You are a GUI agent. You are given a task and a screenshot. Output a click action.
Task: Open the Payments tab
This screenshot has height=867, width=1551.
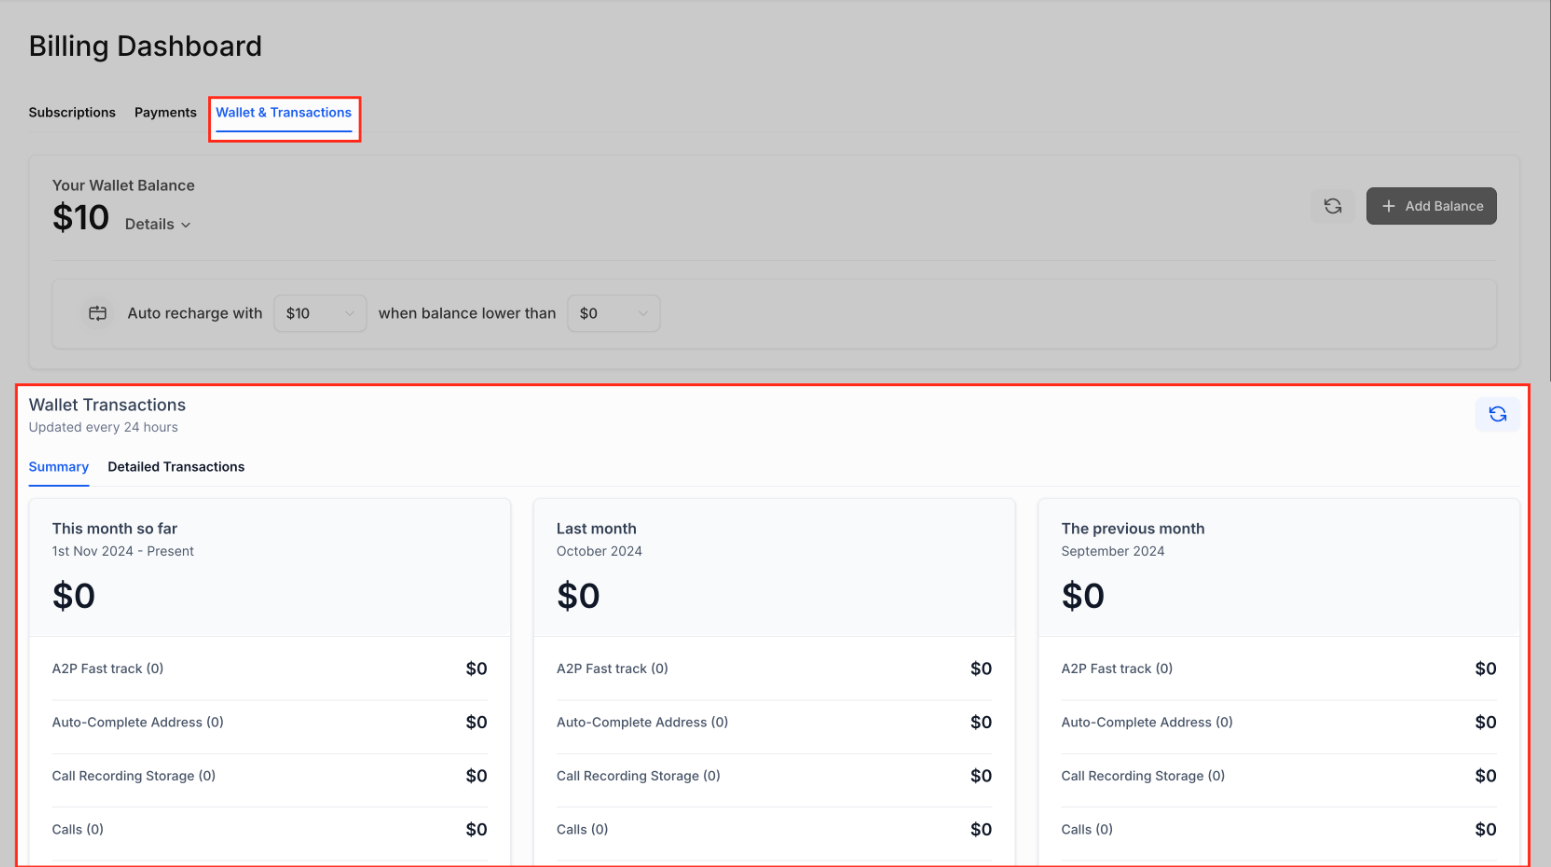pyautogui.click(x=165, y=112)
